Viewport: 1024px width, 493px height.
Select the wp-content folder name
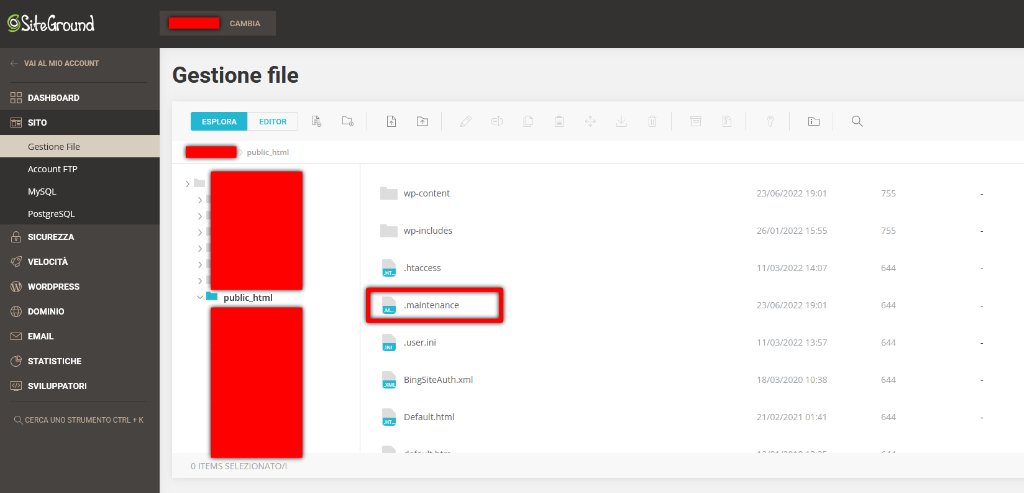426,193
